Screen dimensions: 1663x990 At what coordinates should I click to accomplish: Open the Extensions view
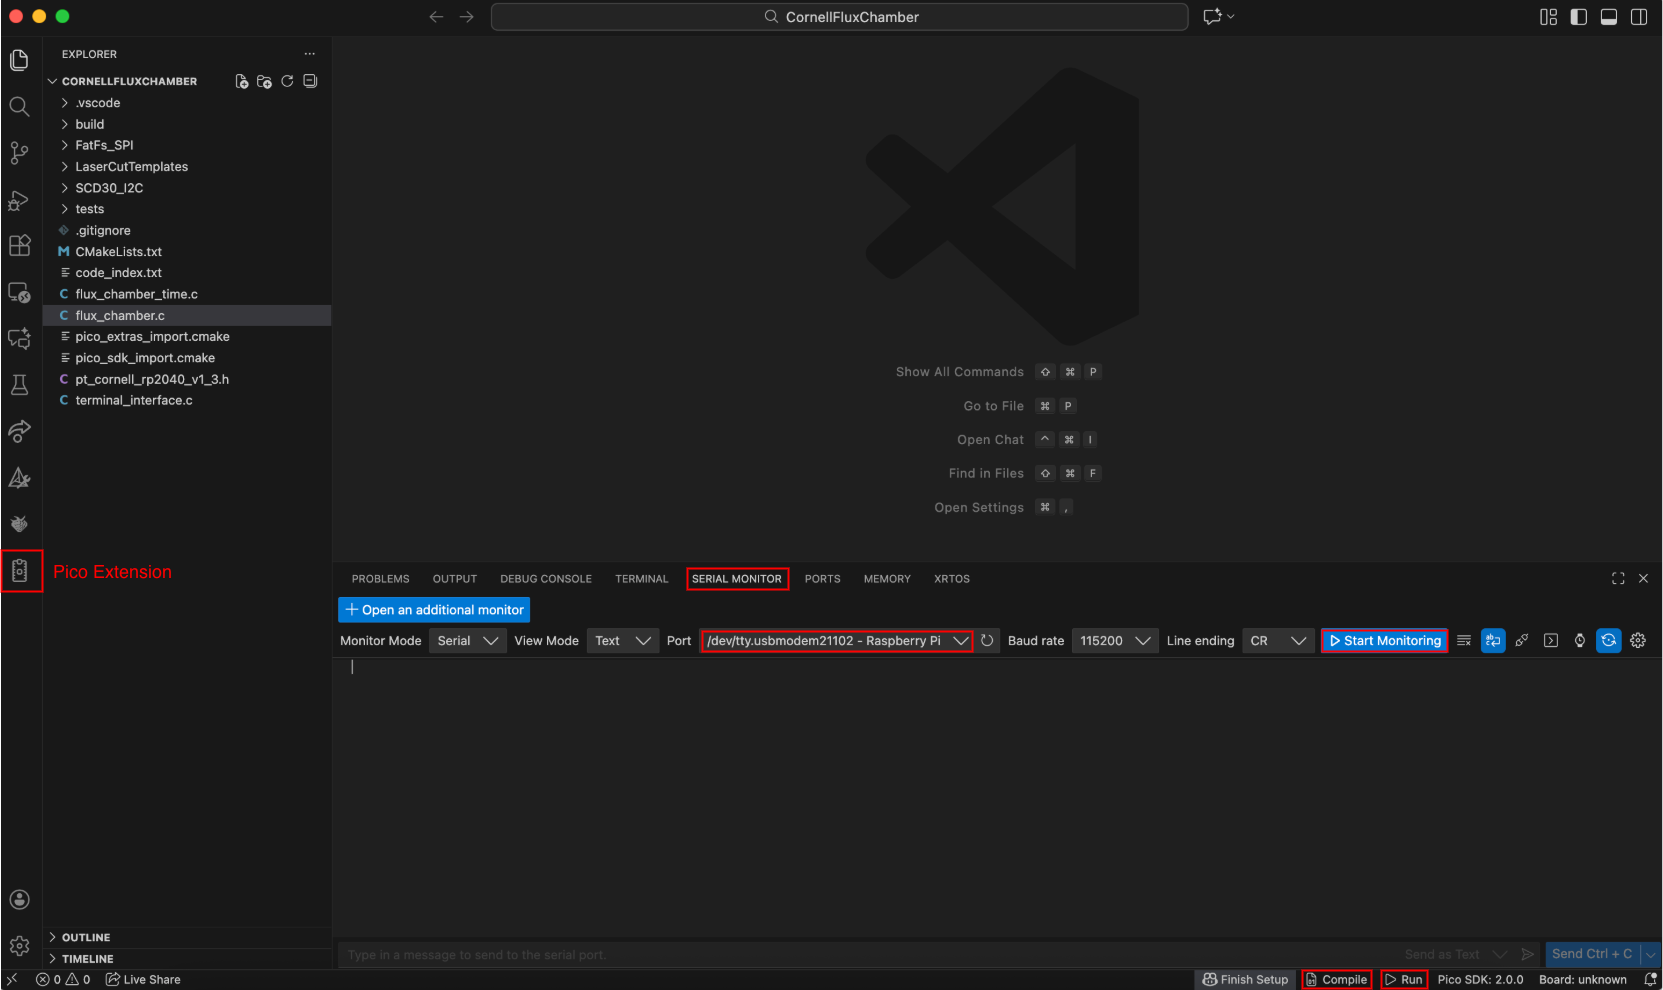coord(20,245)
